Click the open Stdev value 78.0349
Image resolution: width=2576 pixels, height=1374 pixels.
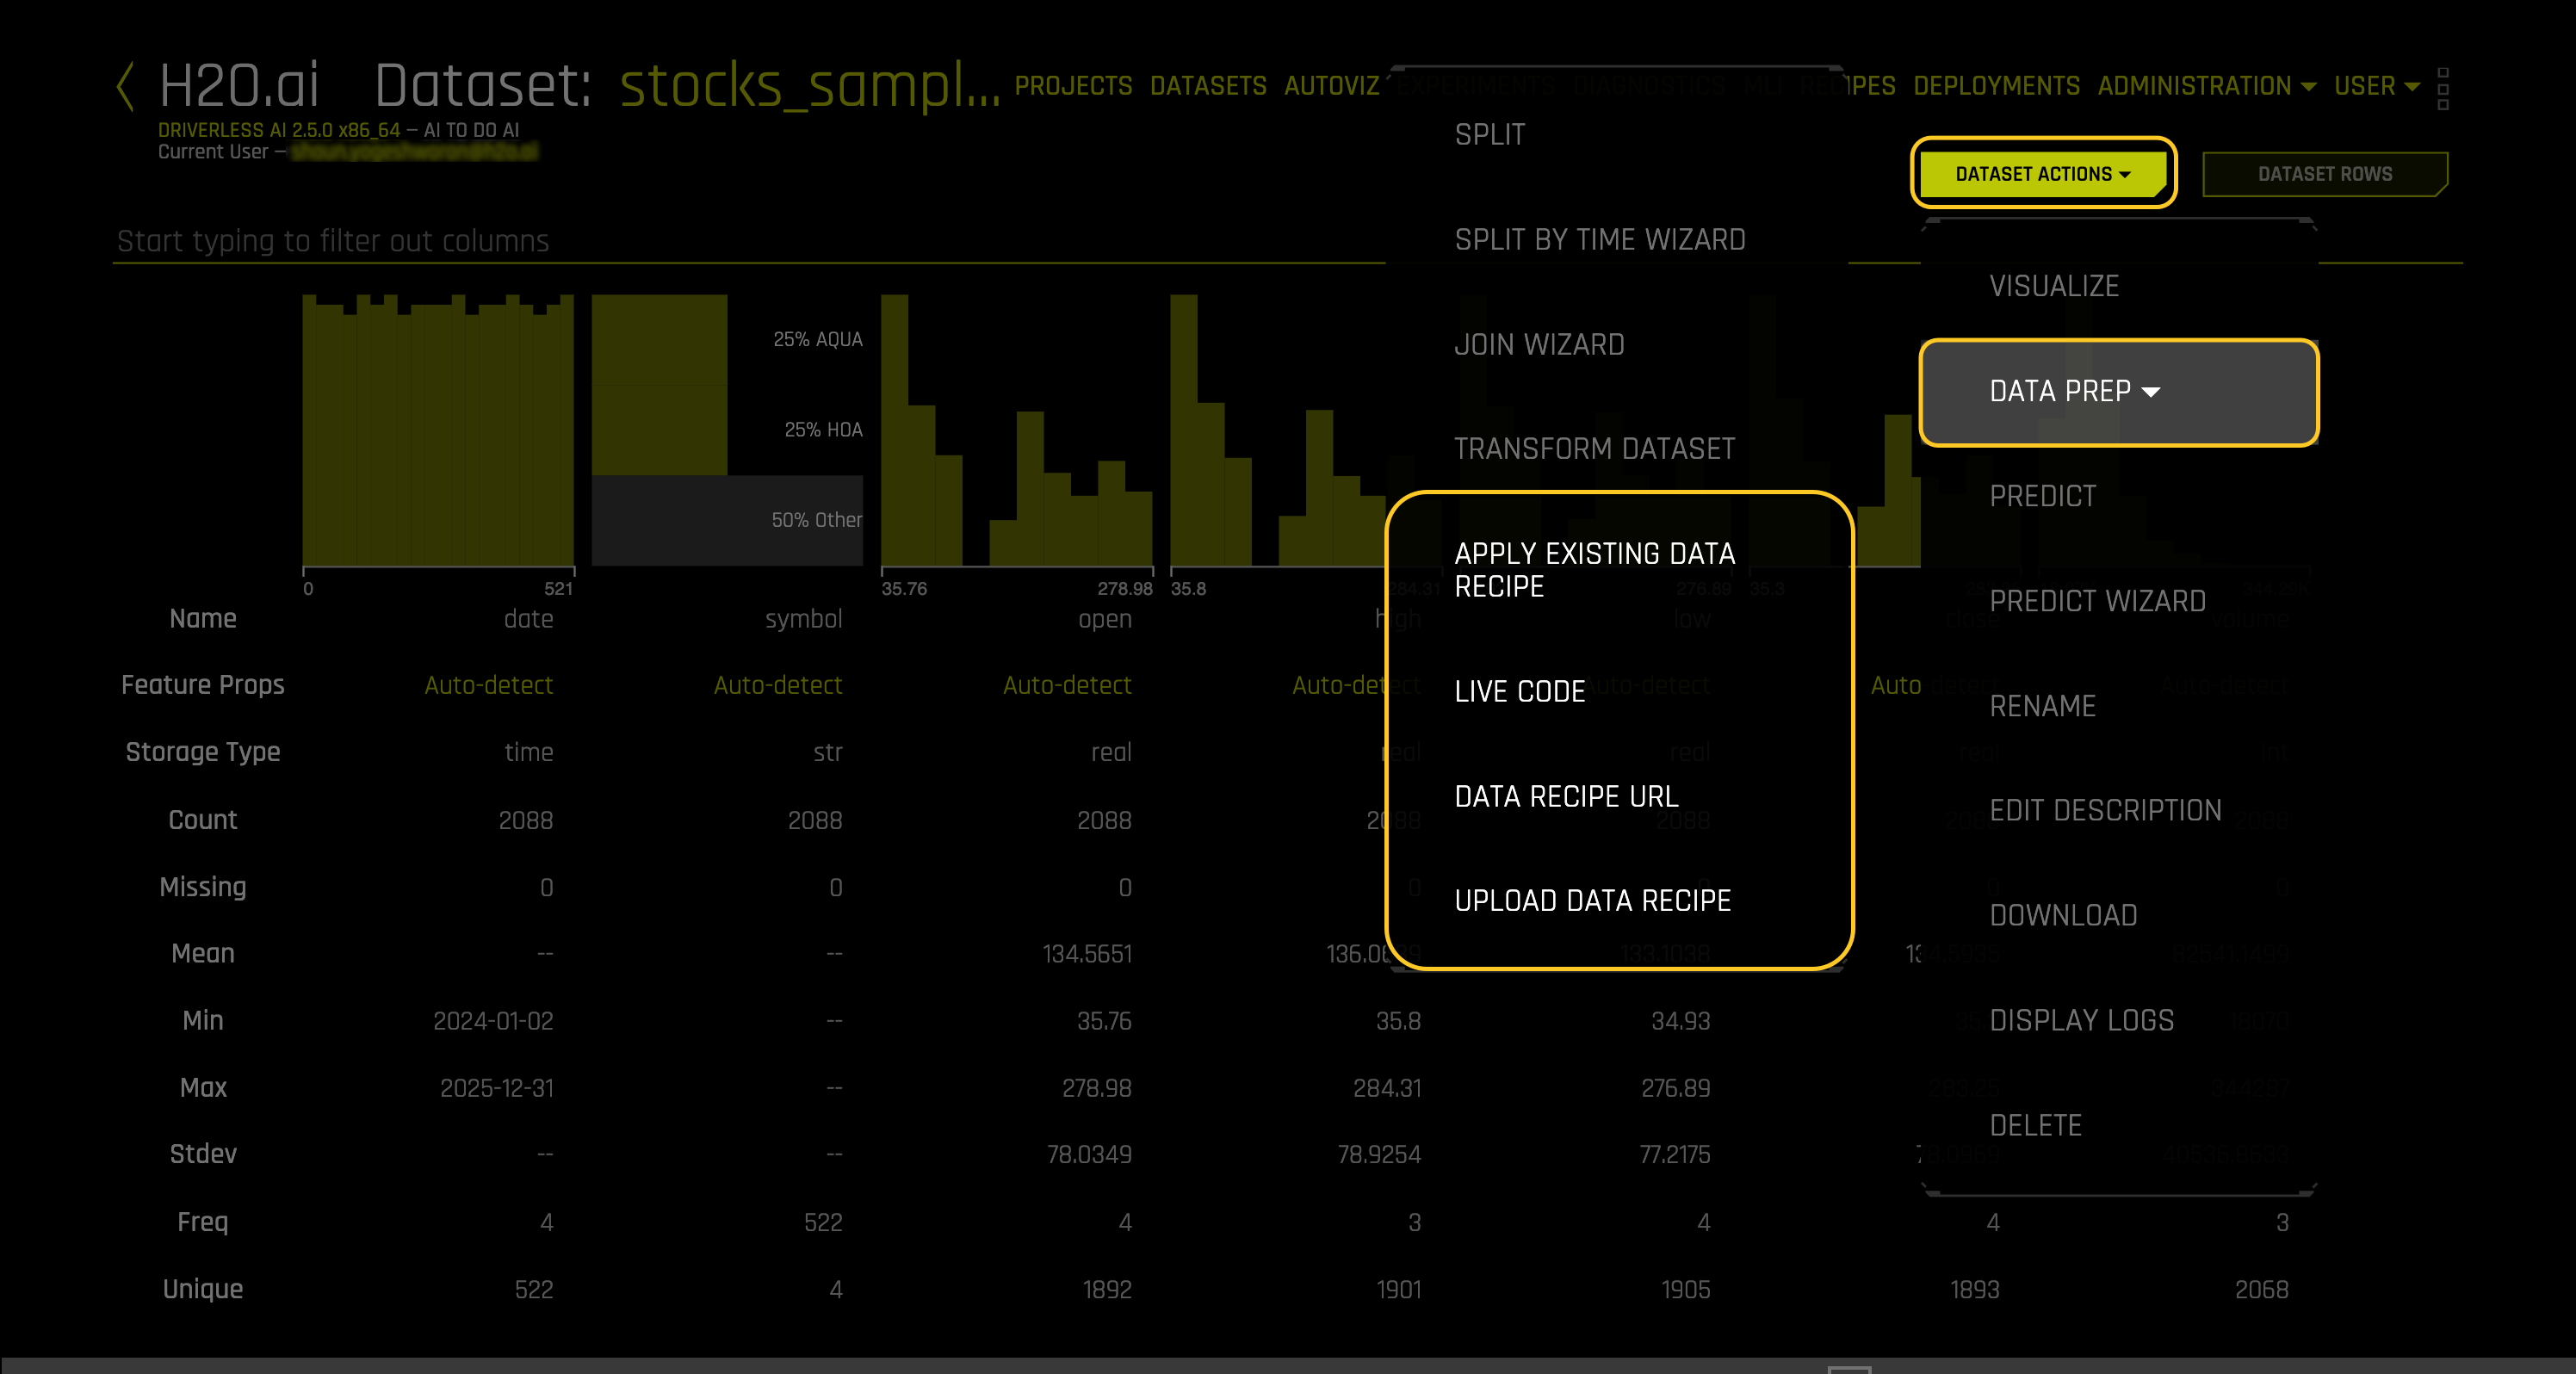1089,1156
